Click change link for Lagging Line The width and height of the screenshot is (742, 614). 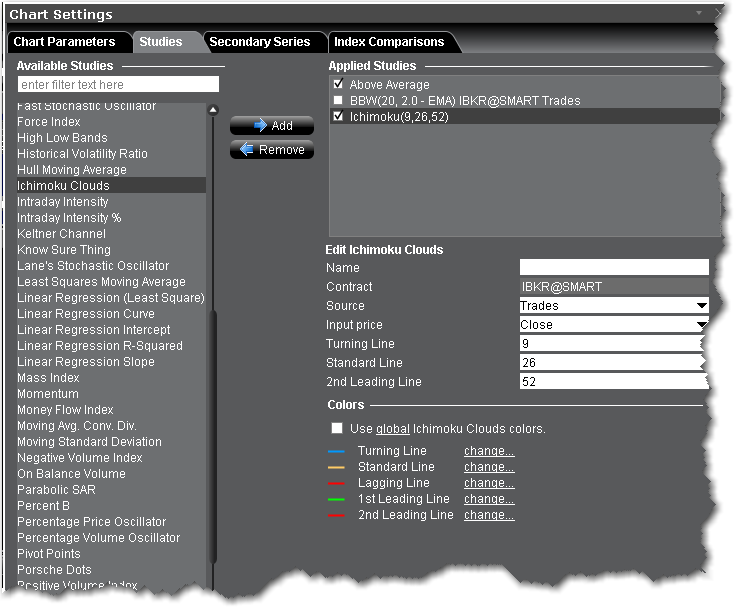(489, 483)
